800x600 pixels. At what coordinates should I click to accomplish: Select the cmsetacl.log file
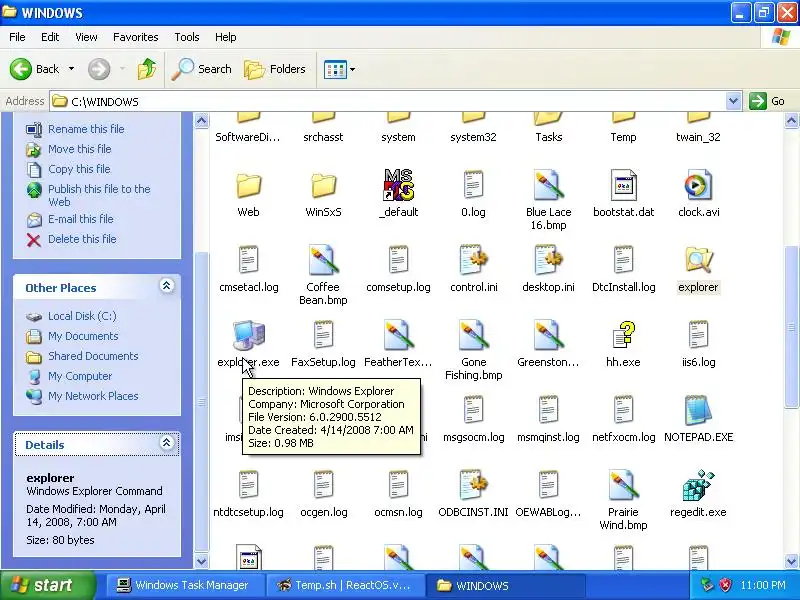[248, 260]
